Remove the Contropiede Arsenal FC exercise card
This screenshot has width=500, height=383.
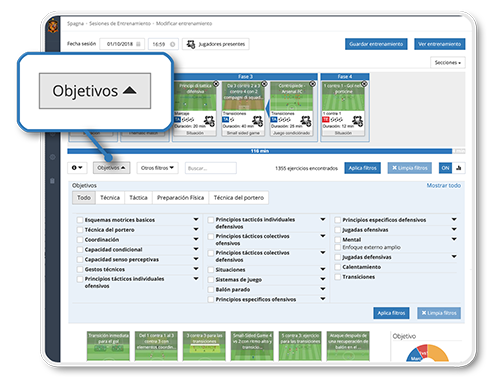coord(312,84)
